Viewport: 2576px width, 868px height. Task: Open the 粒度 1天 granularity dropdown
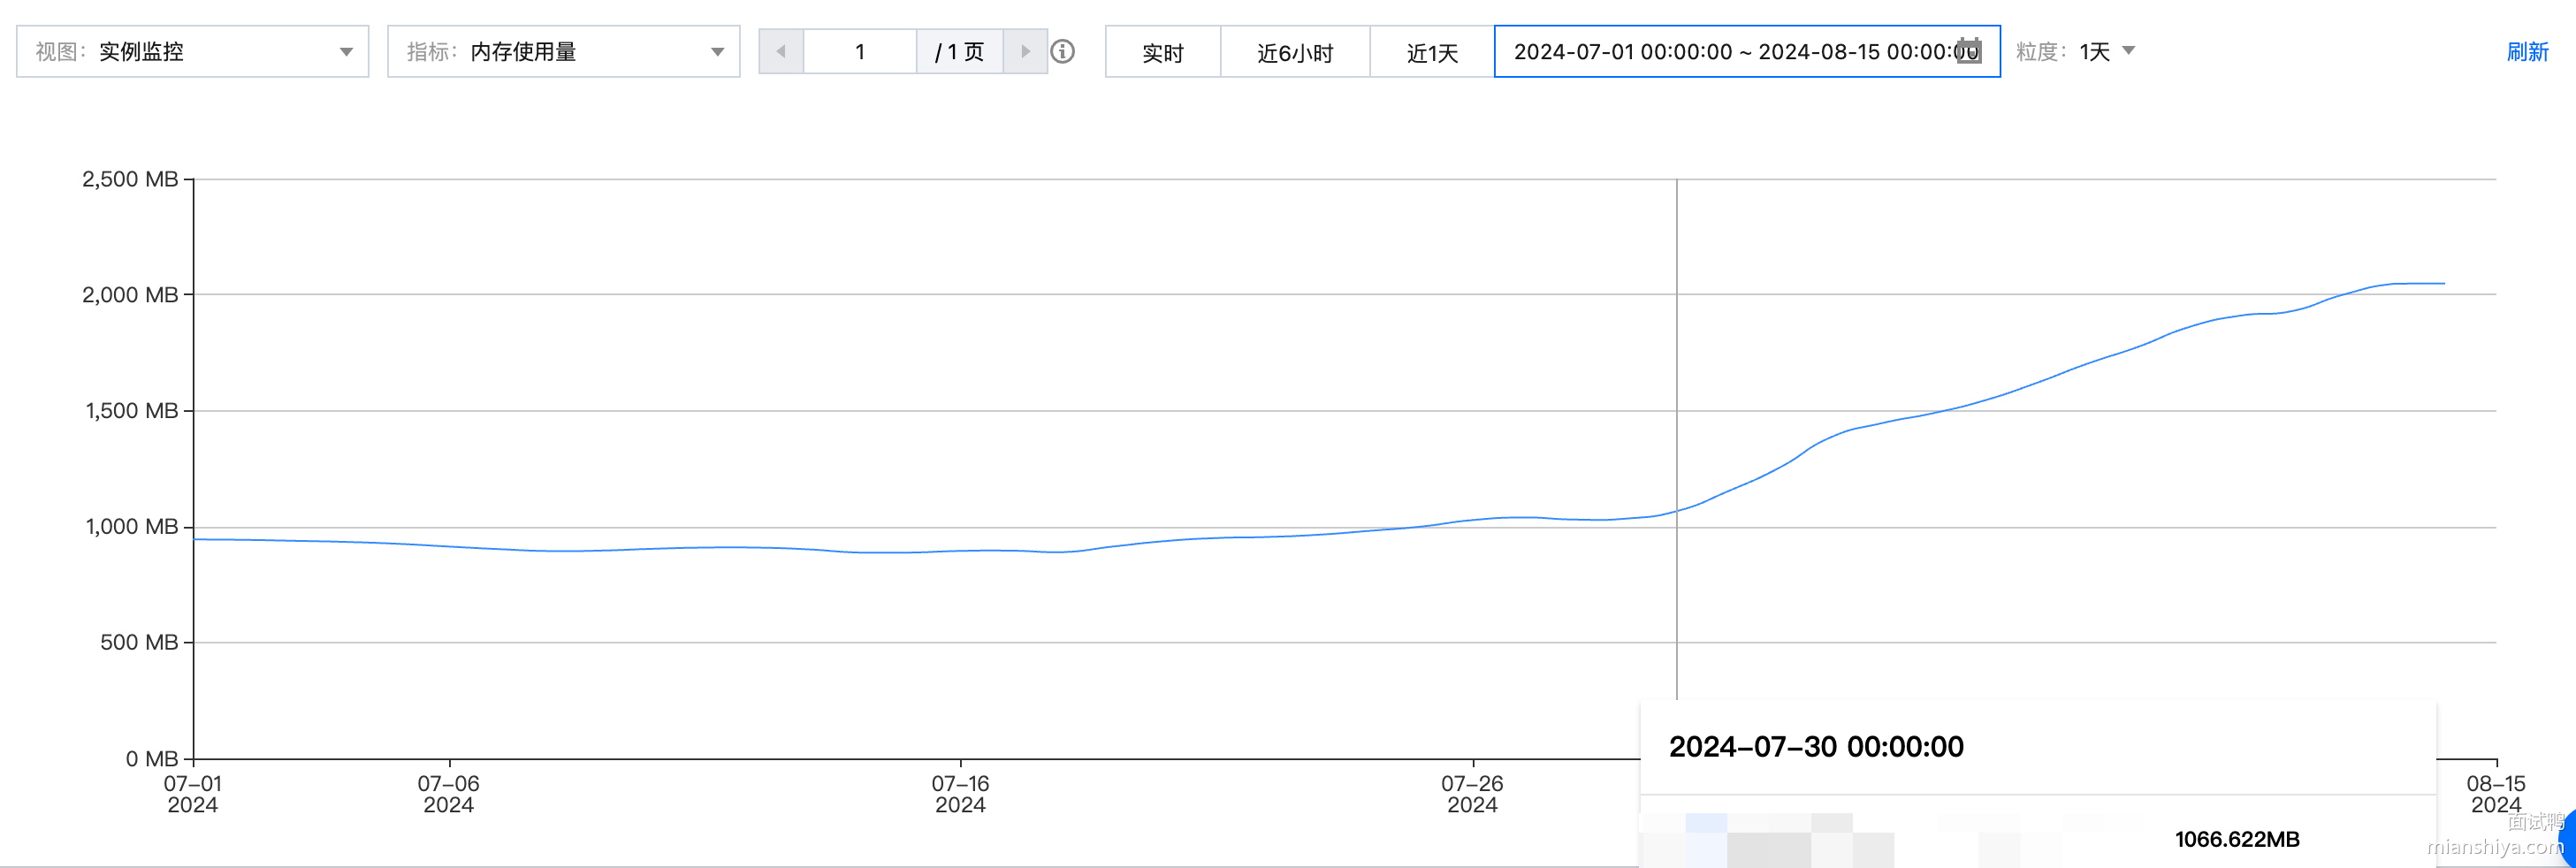(x=2106, y=52)
